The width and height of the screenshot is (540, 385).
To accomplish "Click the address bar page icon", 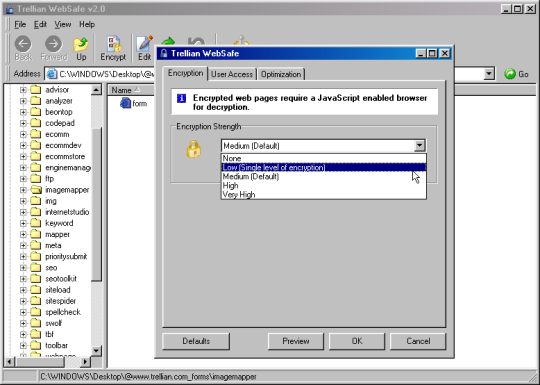I will tap(52, 74).
